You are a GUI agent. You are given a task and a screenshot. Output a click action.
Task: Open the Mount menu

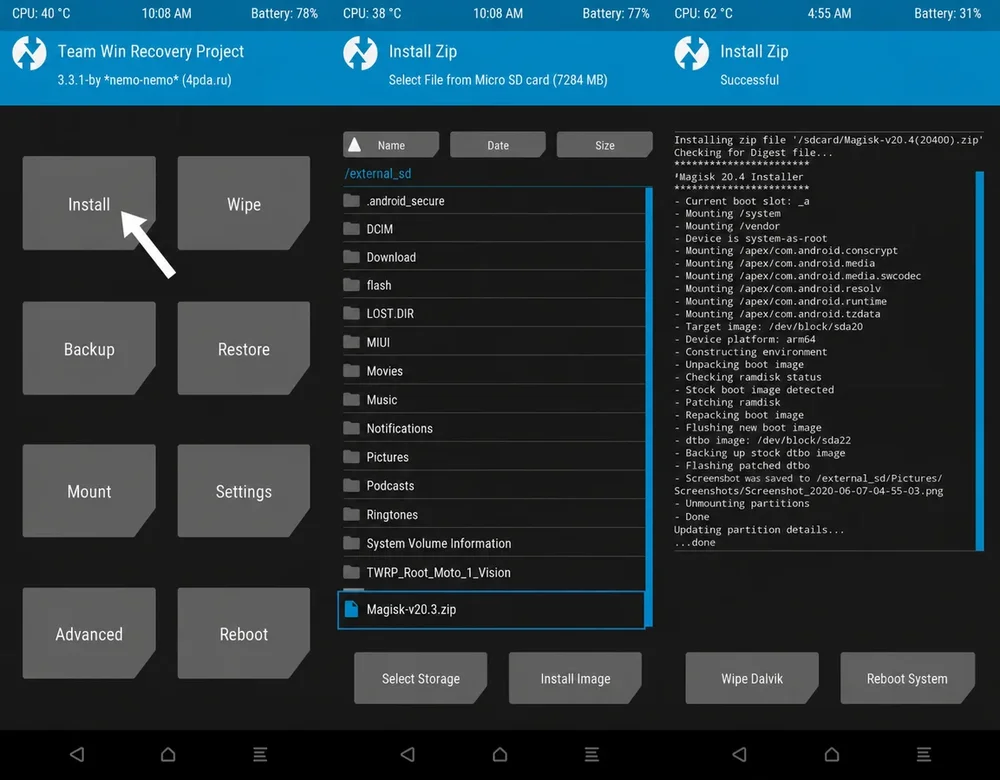click(x=89, y=490)
